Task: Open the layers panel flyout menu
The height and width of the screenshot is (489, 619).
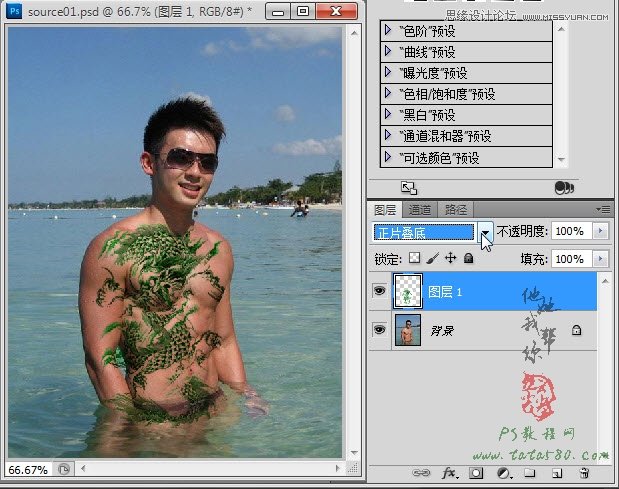Action: coord(604,209)
